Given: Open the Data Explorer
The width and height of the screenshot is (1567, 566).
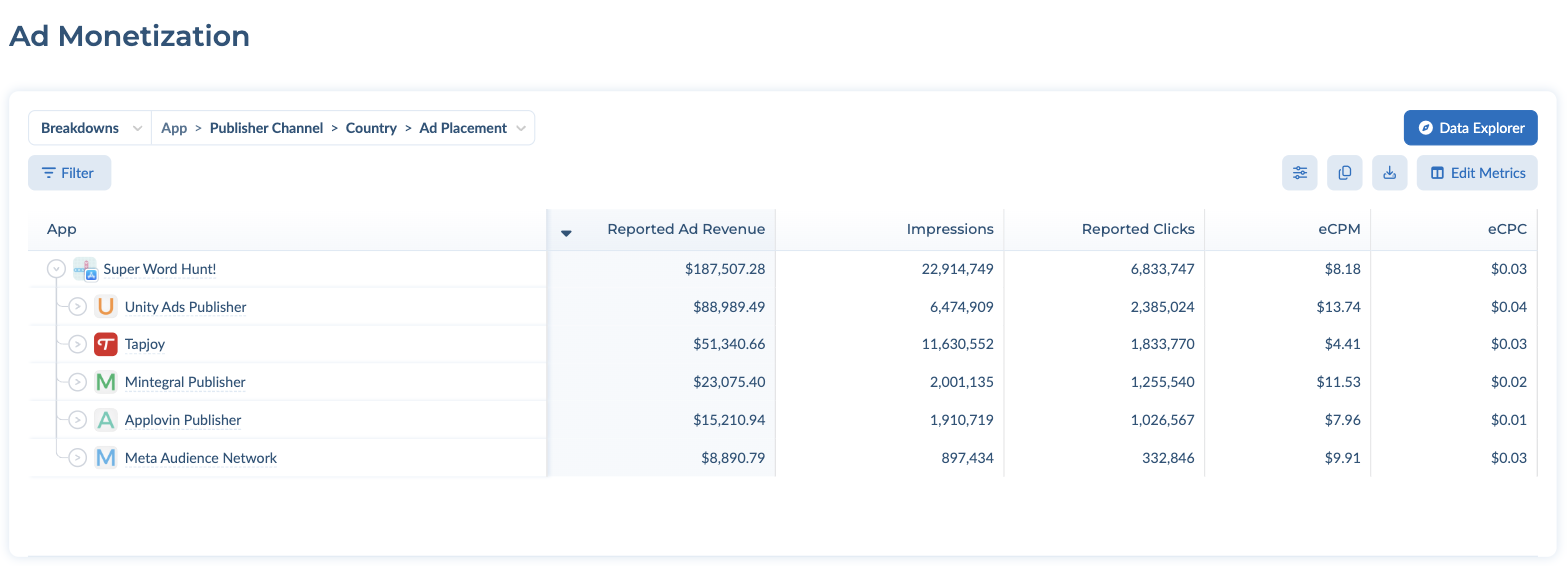Looking at the screenshot, I should tap(1470, 128).
